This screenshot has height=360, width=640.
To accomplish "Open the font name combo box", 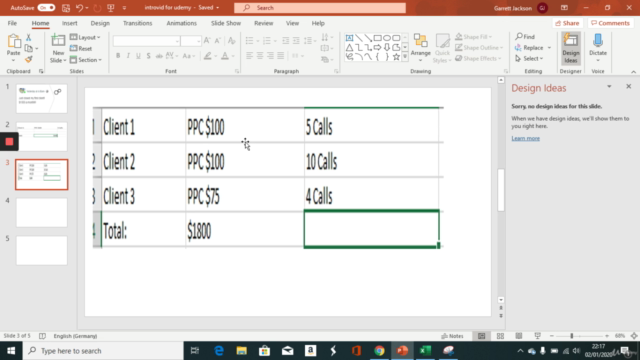I will pos(147,41).
